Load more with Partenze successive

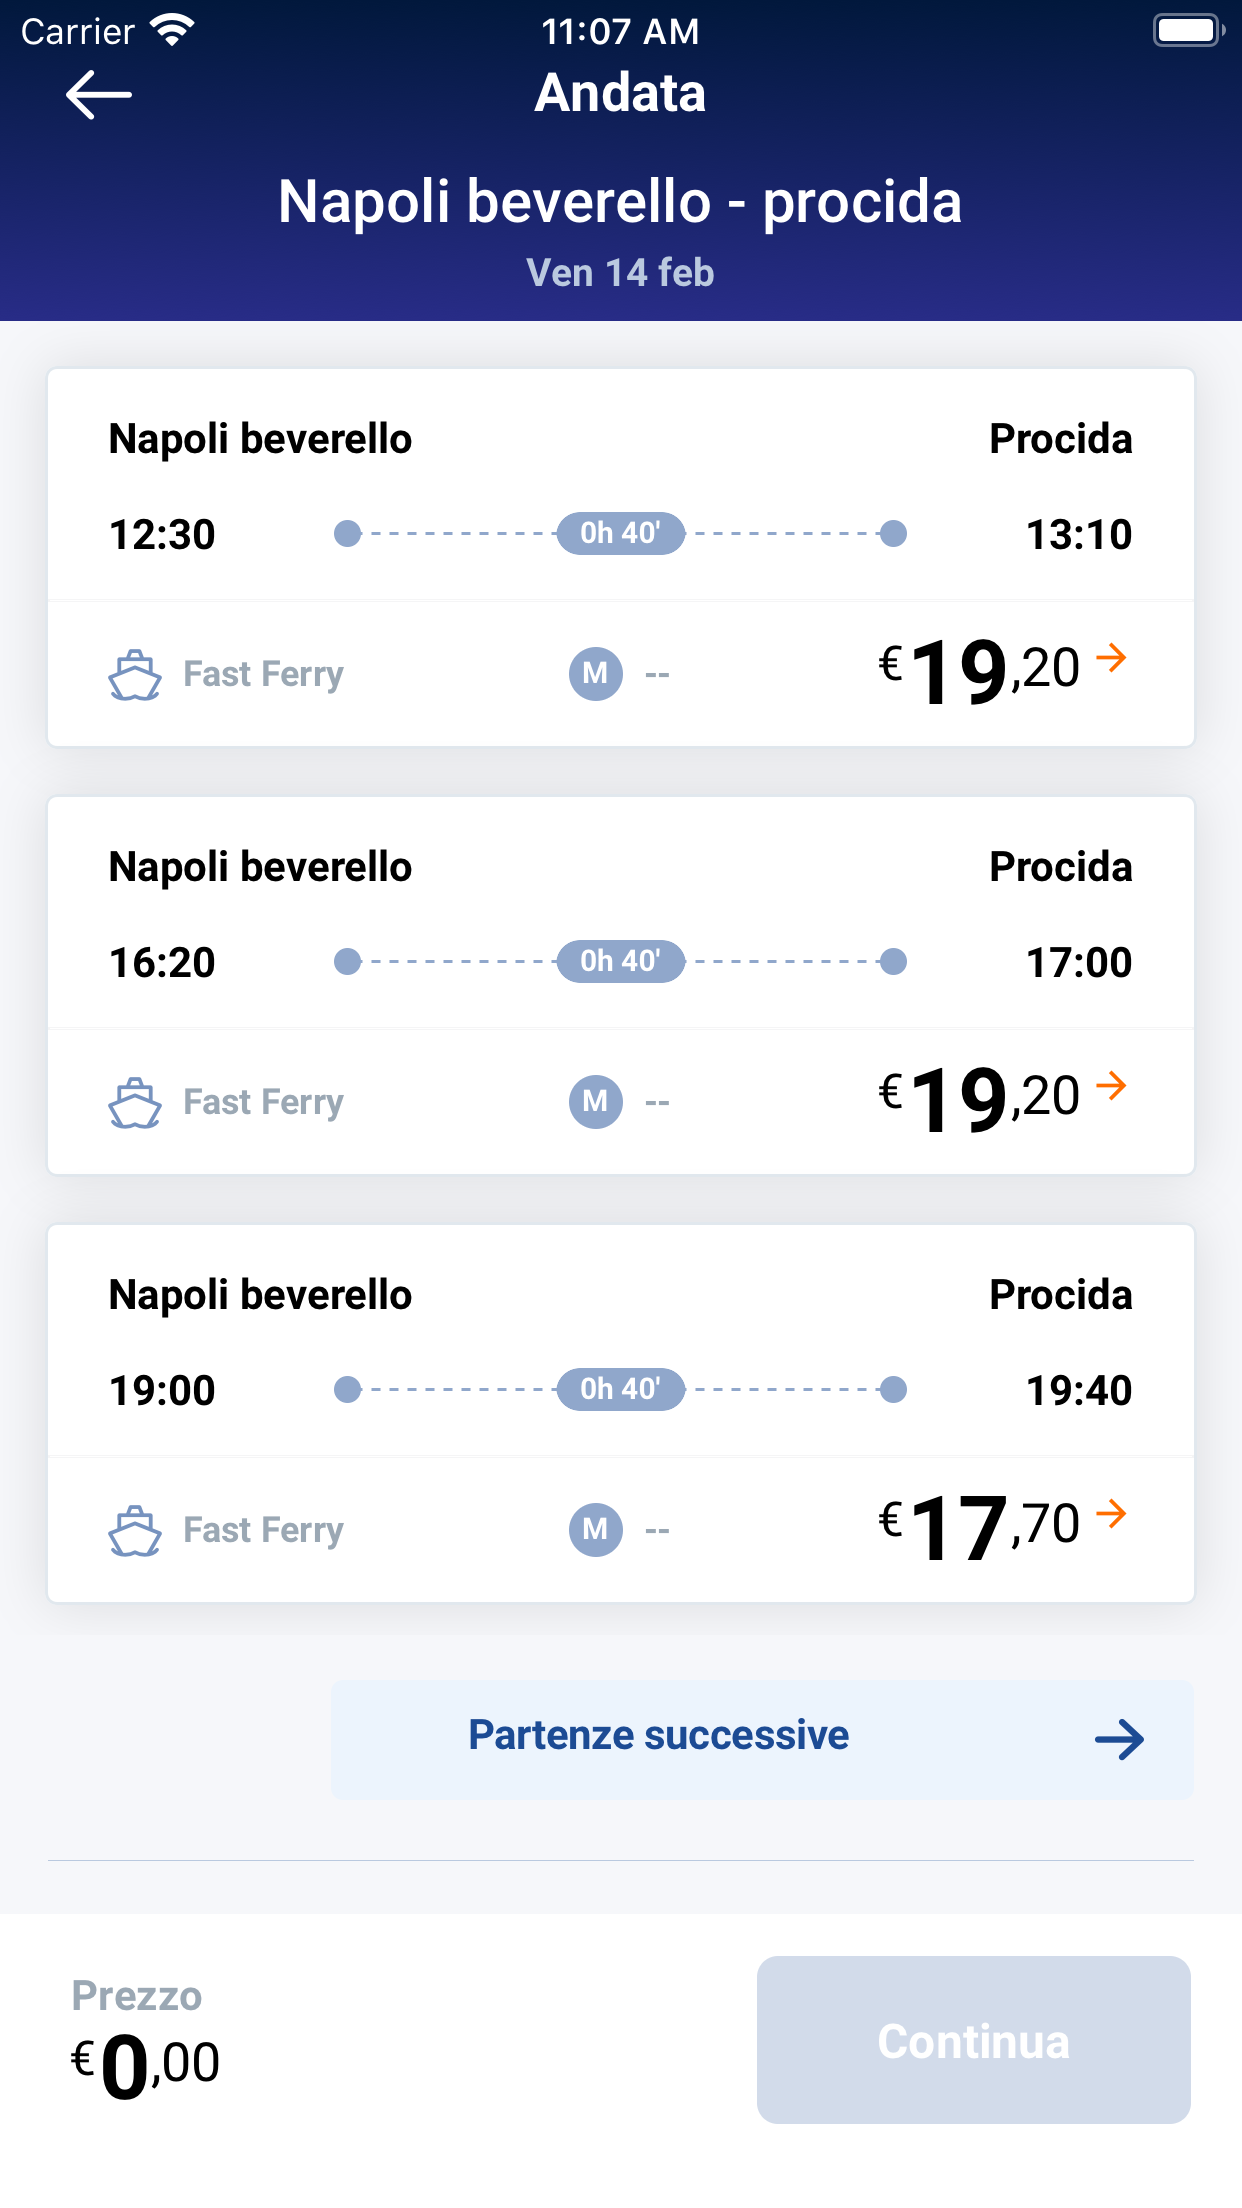coord(660,1738)
